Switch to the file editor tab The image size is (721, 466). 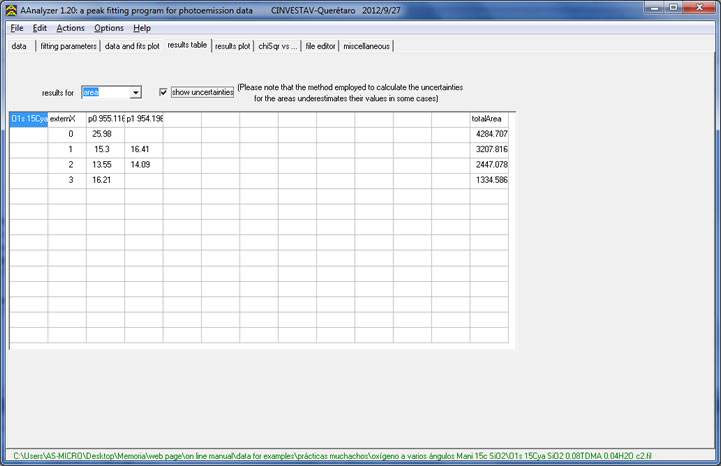(x=321, y=46)
